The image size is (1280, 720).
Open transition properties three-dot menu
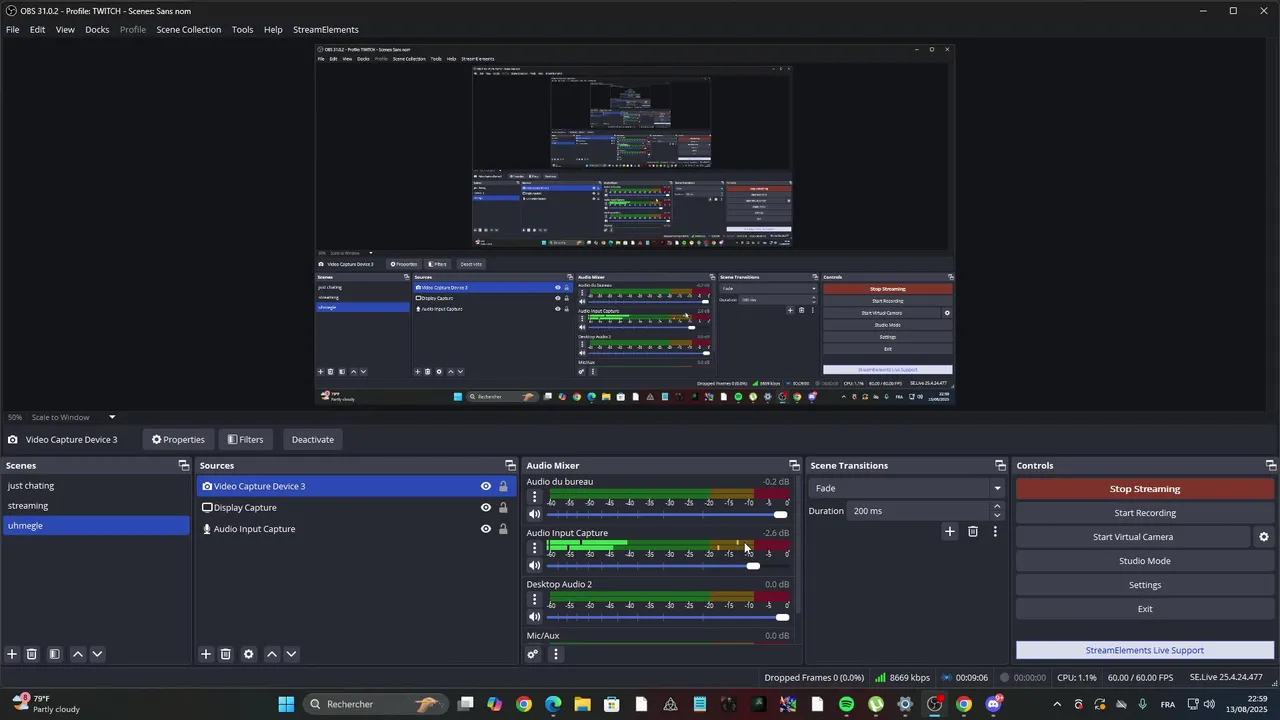(x=995, y=531)
